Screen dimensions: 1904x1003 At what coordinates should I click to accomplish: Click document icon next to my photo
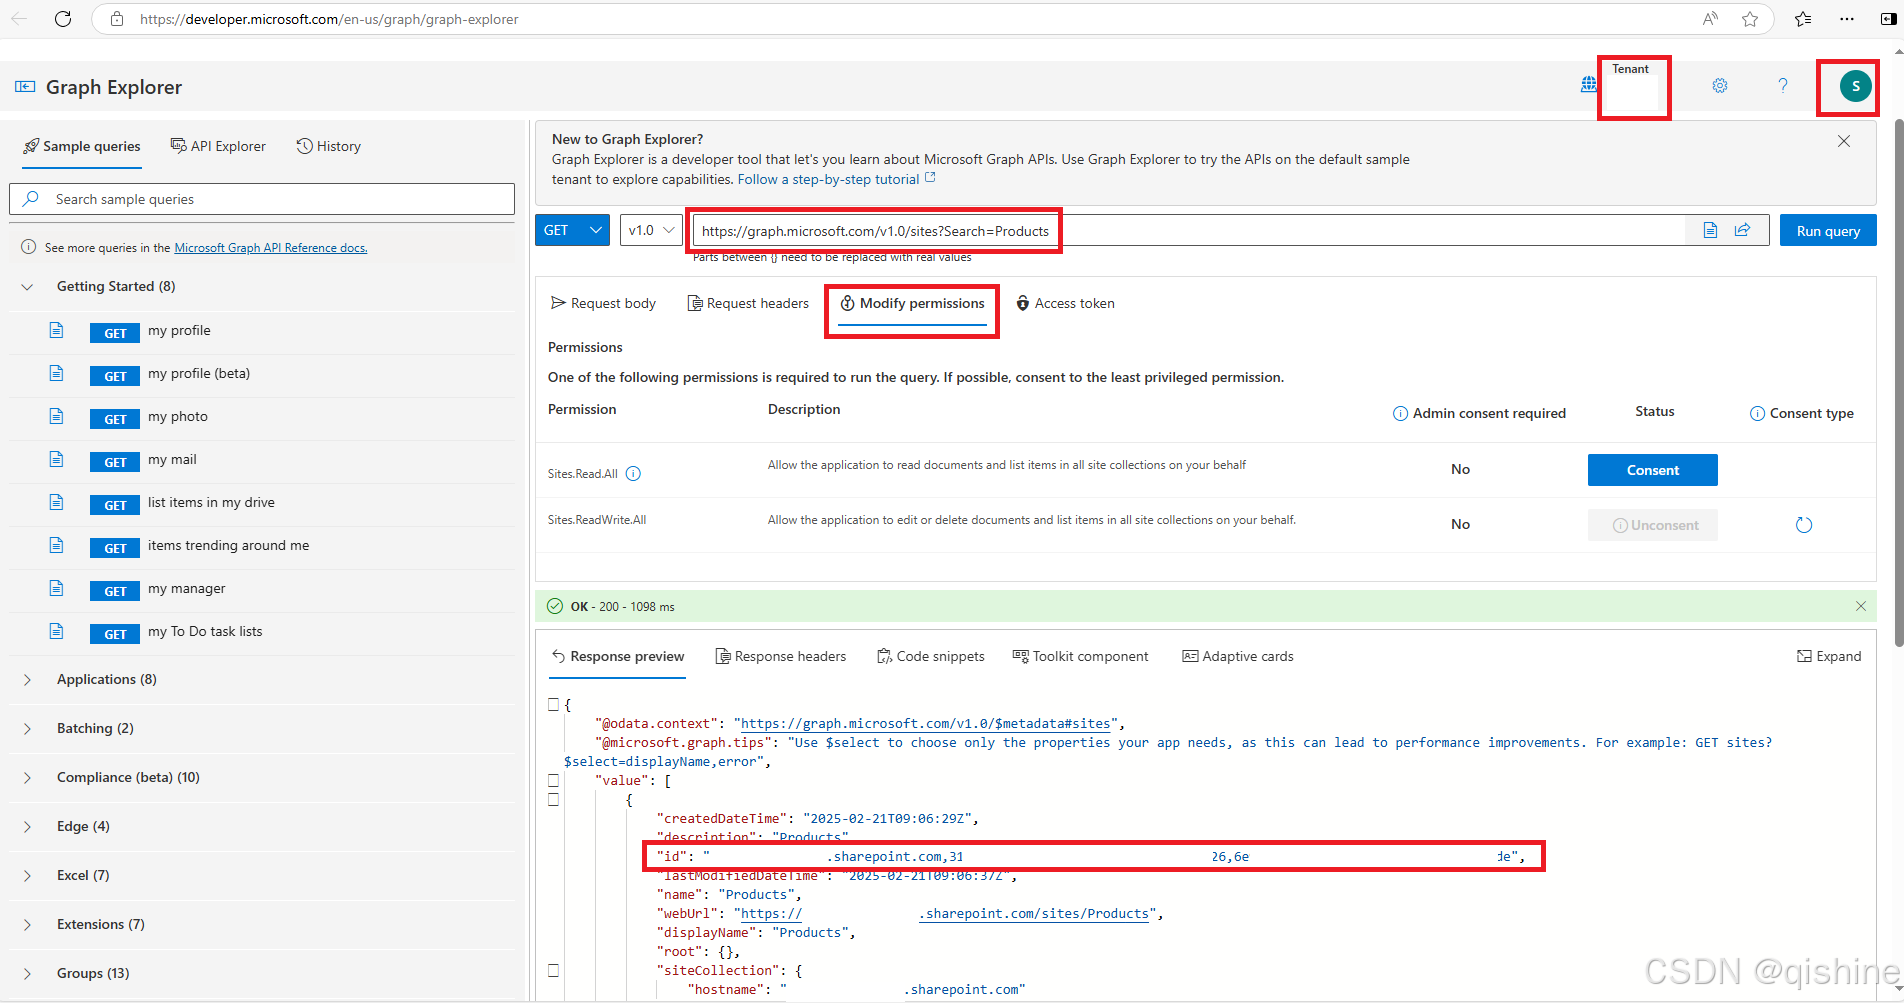click(x=57, y=416)
